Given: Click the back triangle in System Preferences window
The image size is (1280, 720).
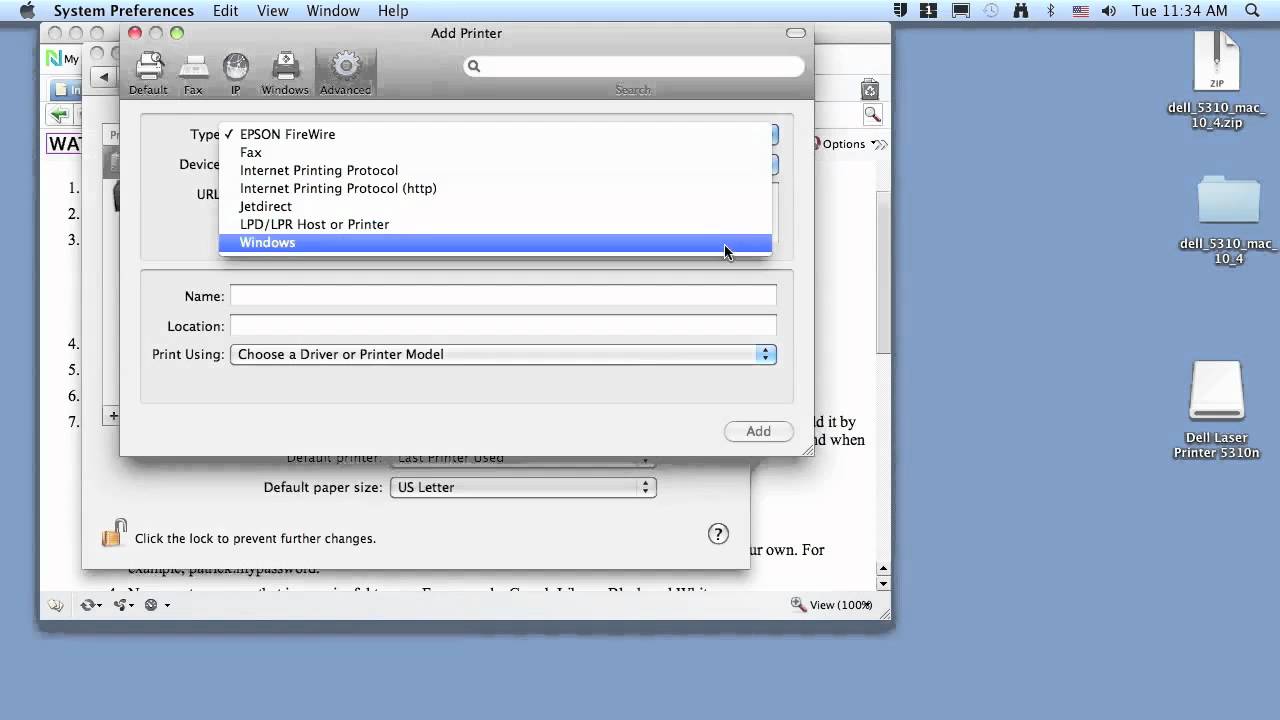Looking at the screenshot, I should pyautogui.click(x=104, y=77).
